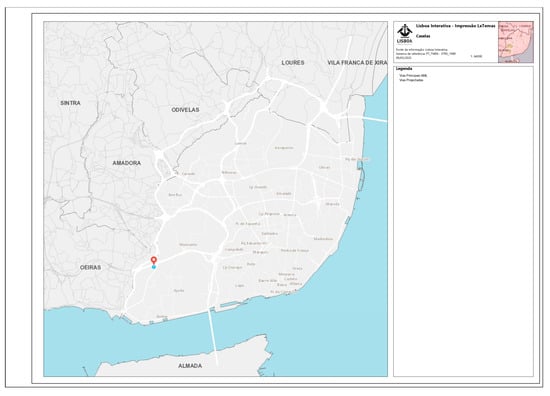This screenshot has height=396, width=550.
Task: Click the Lisboa ship logo
Action: [x=404, y=34]
